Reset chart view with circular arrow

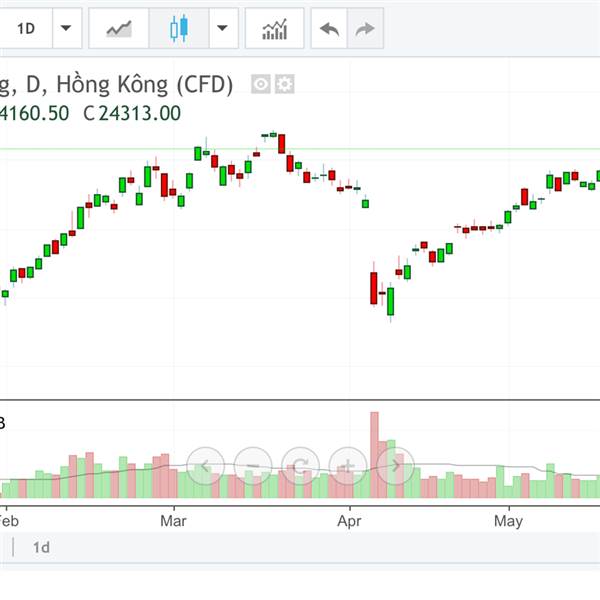[x=300, y=466]
